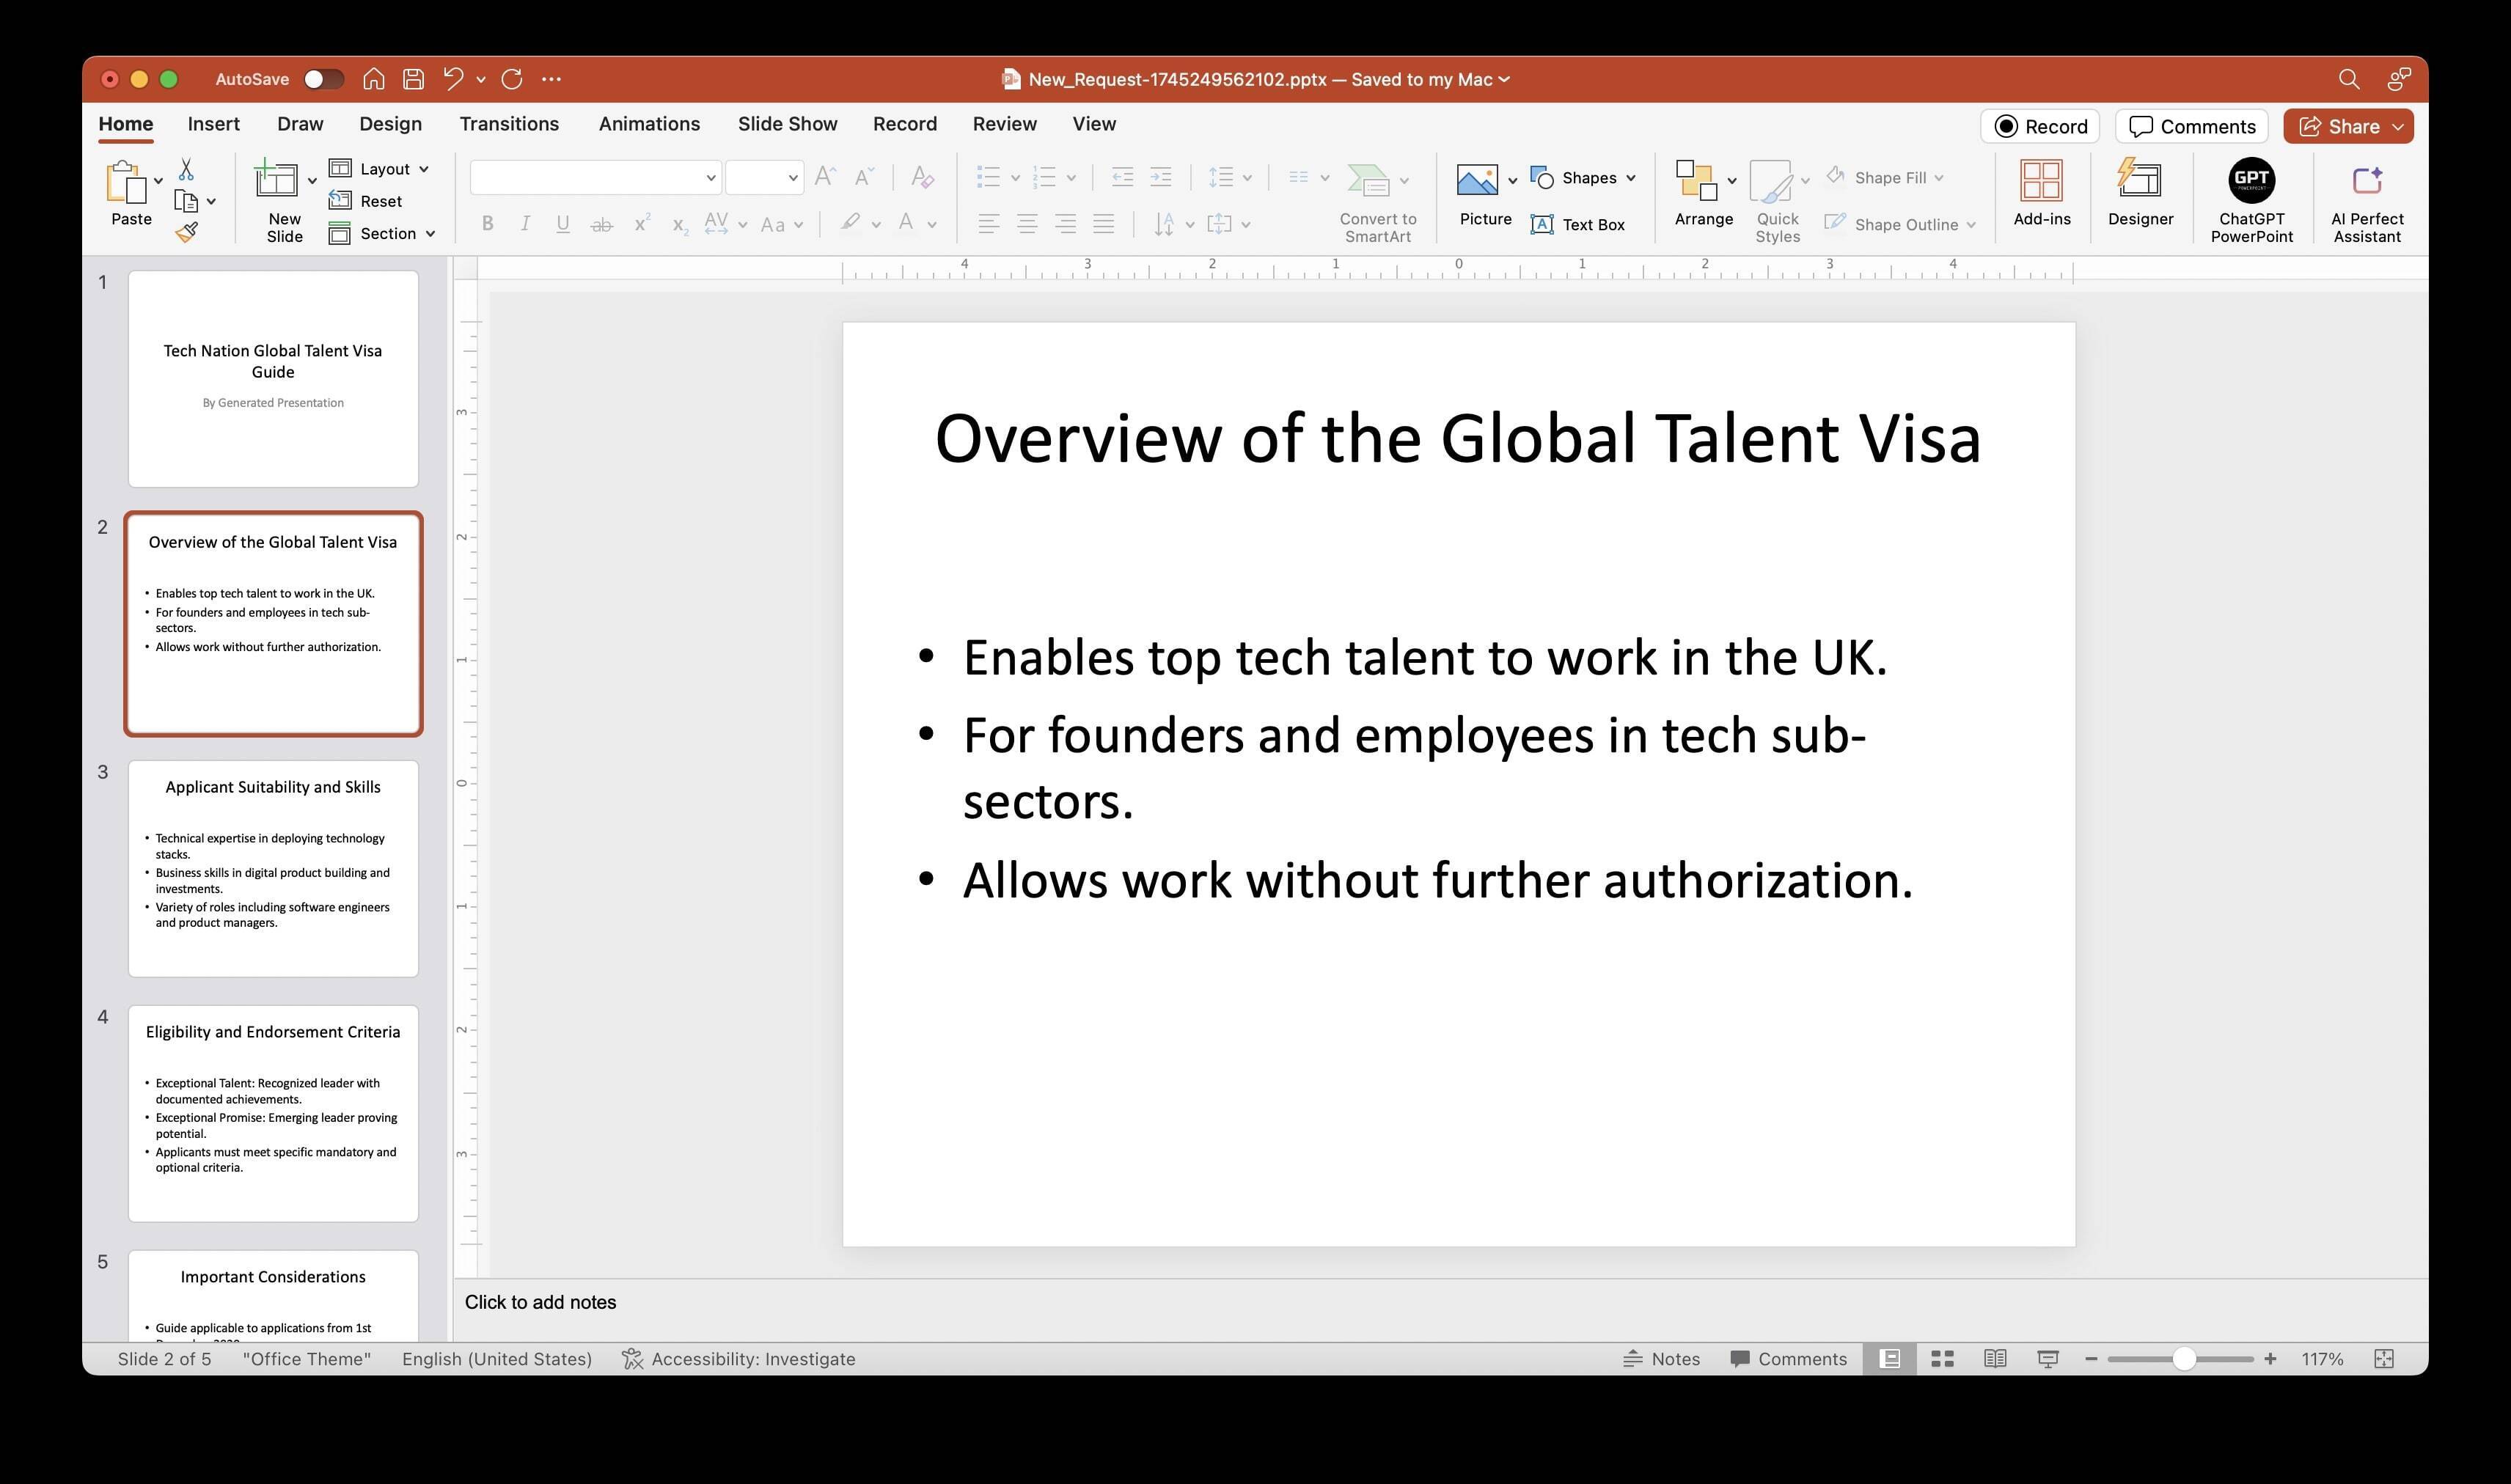Image resolution: width=2511 pixels, height=1484 pixels.
Task: Insert a Text Box
Action: [1577, 225]
